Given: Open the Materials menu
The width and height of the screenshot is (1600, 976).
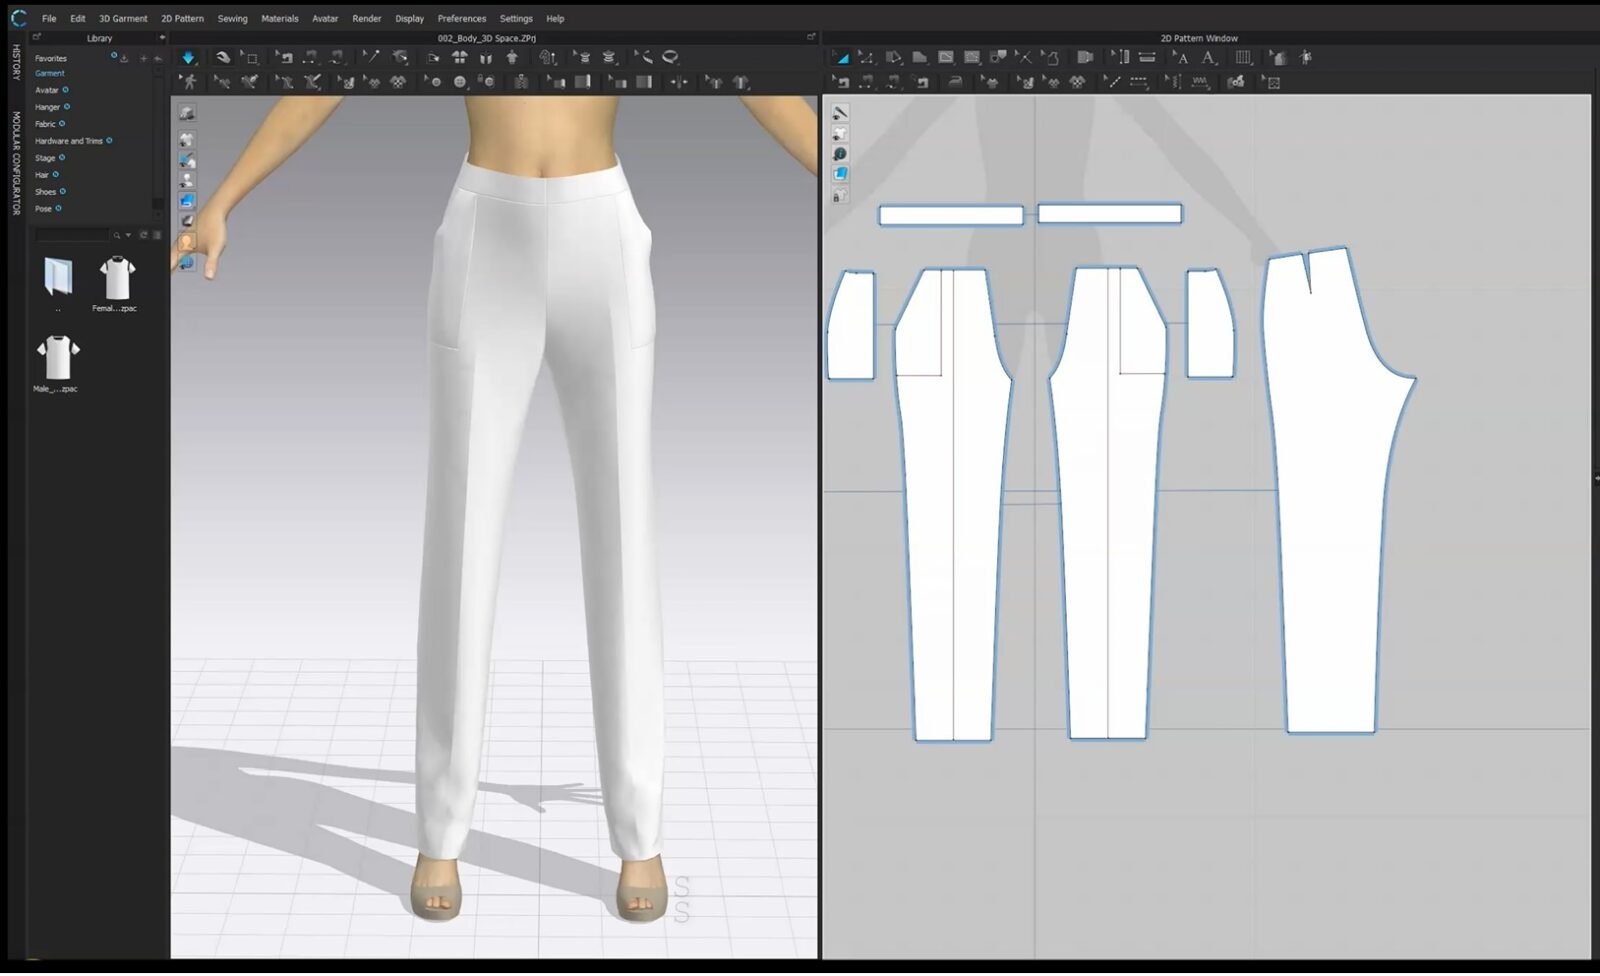Looking at the screenshot, I should 279,18.
